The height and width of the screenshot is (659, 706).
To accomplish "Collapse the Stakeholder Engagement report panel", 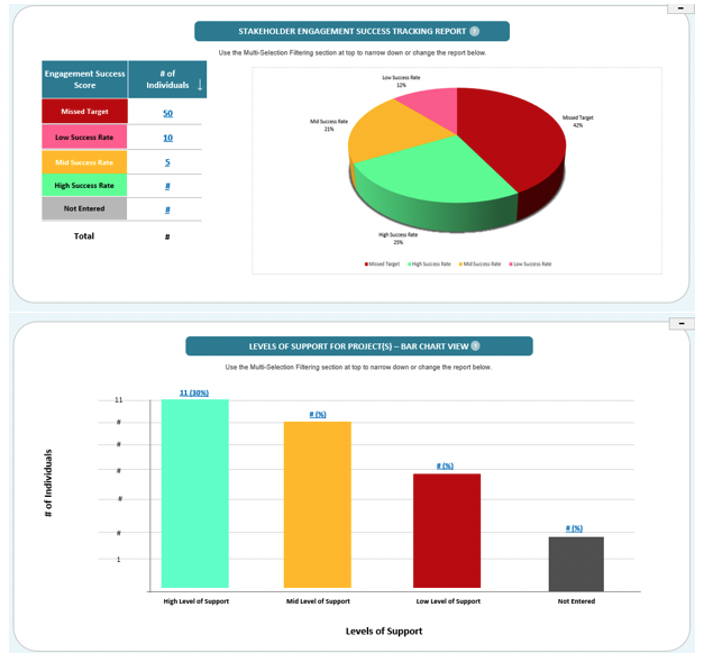I will (x=680, y=8).
